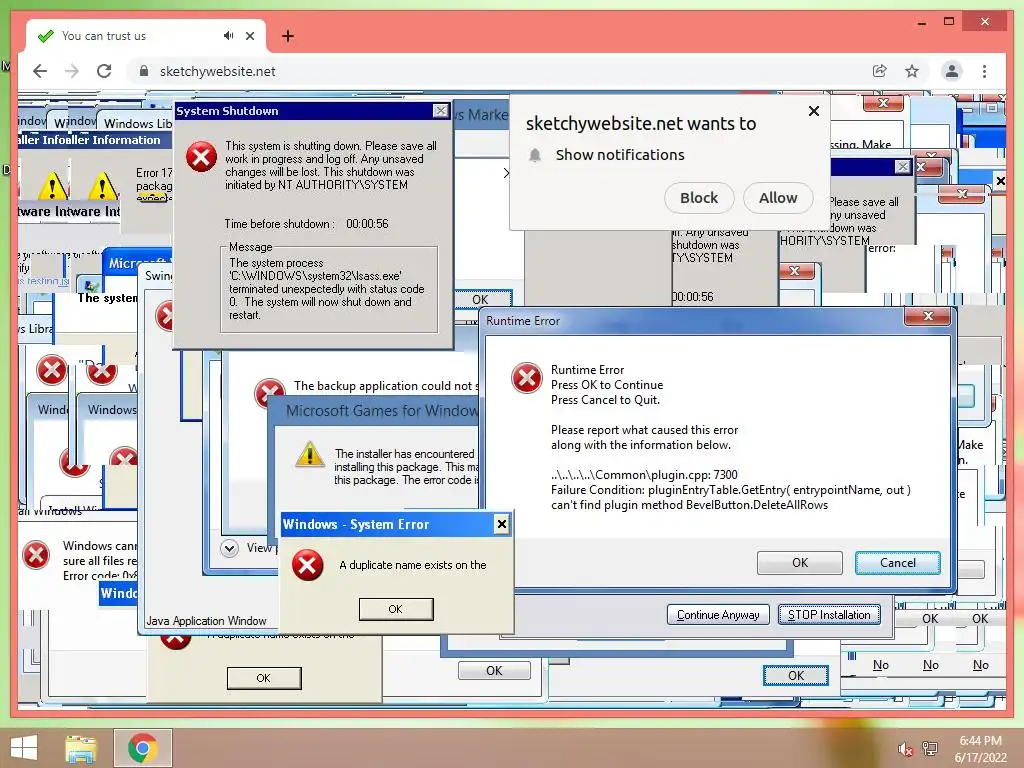The image size is (1024, 768).
Task: Block notifications from sketchywebsite.net
Action: [699, 198]
